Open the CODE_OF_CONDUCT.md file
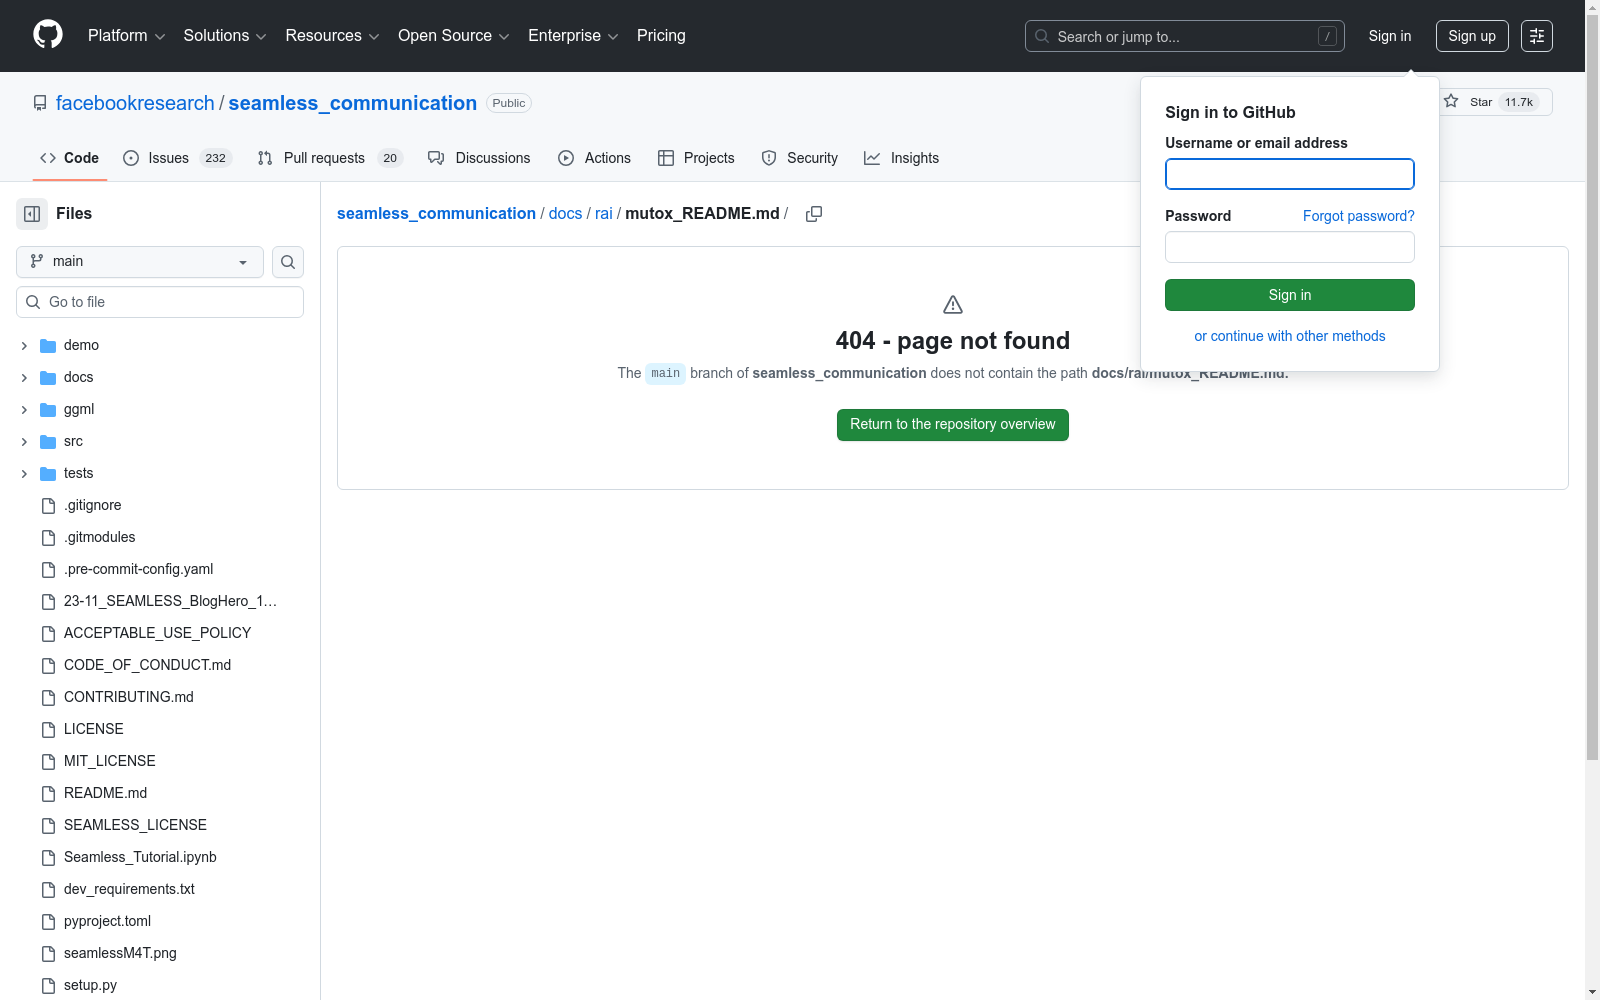Screen dimensions: 1600x1000 pos(147,666)
